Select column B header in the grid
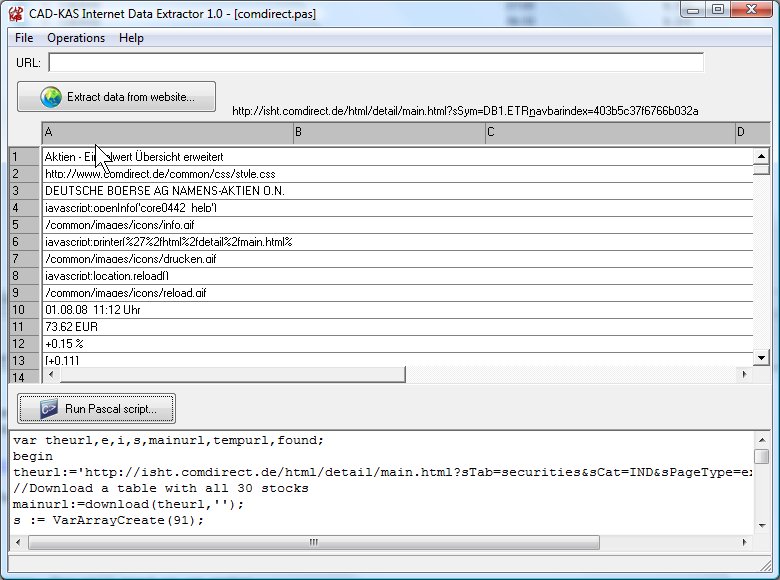Viewport: 780px width, 580px height. coord(389,132)
